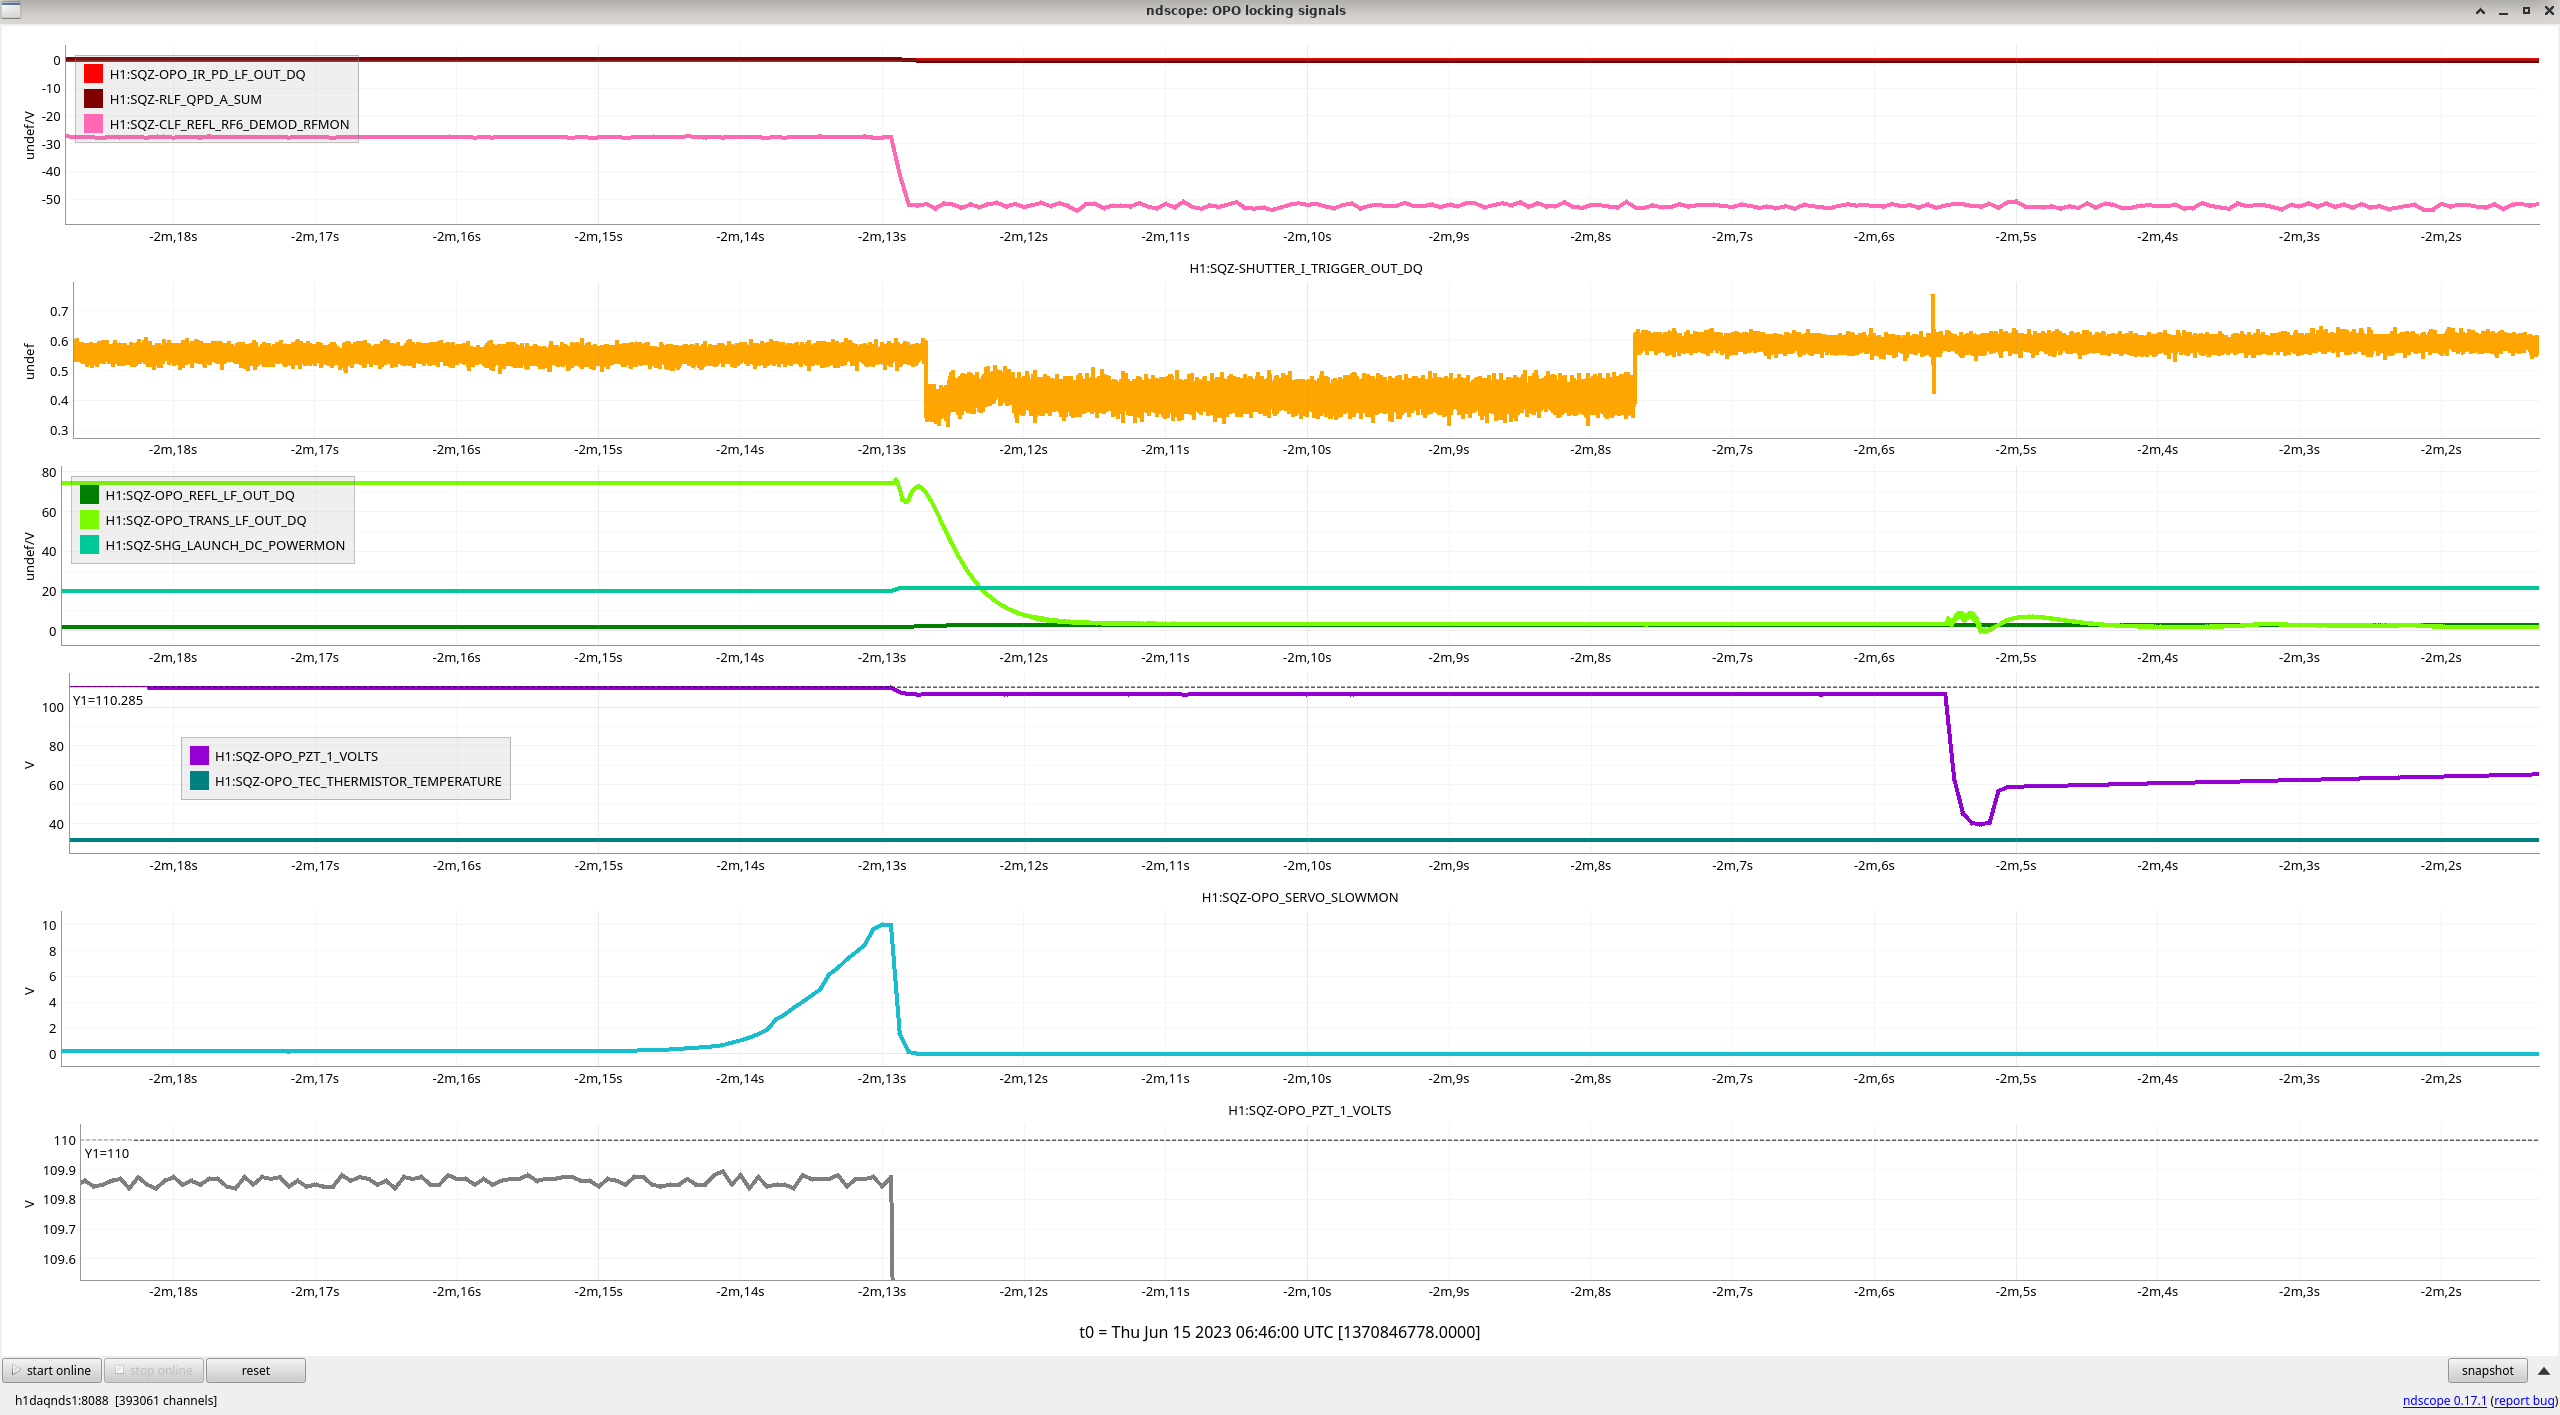Minimize the ndscope window

[x=2503, y=11]
